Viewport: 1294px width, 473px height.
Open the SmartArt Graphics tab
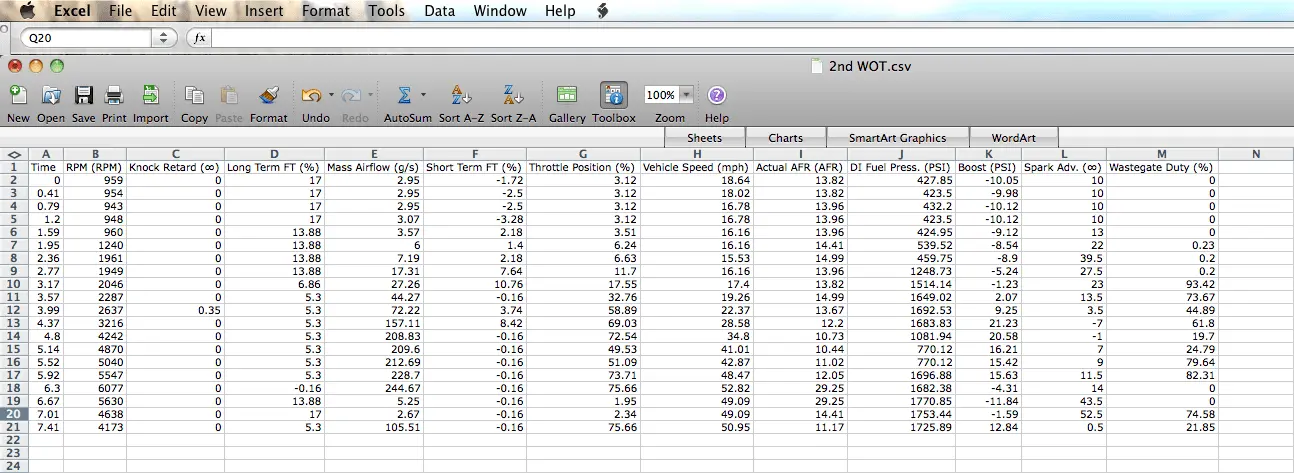pos(896,138)
